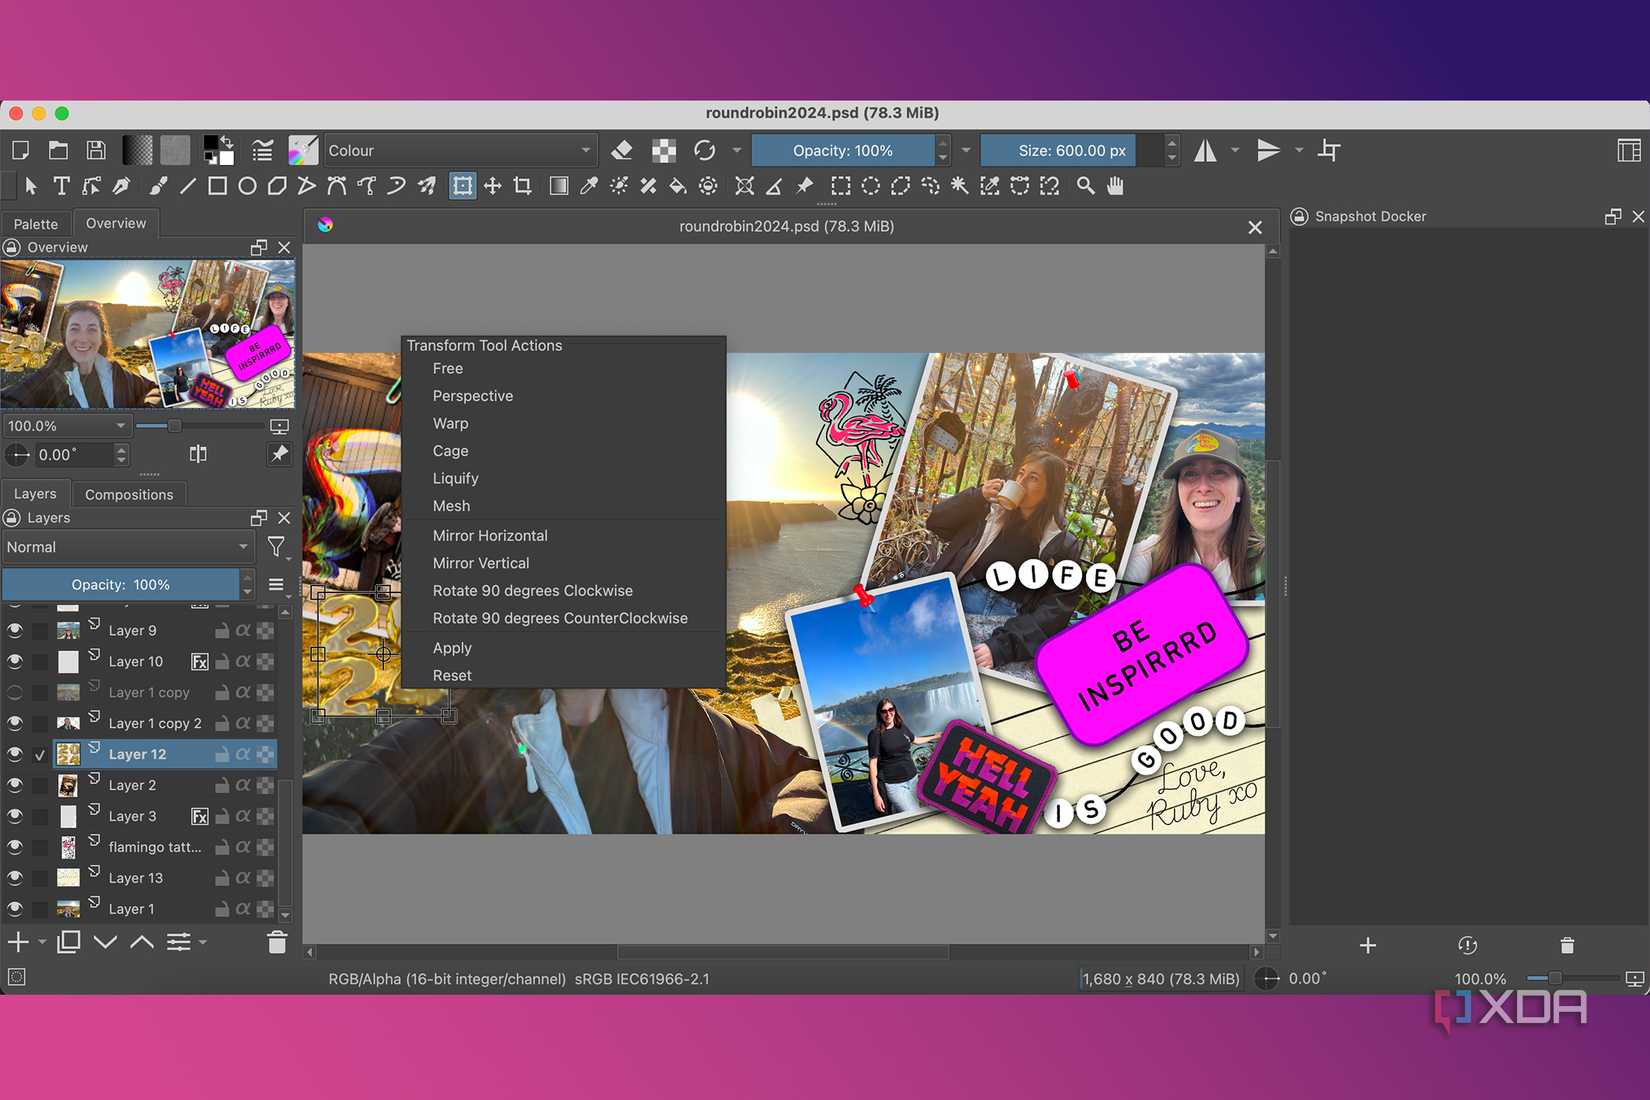This screenshot has width=1650, height=1100.
Task: Toggle visibility of Layer 12
Action: 15,754
